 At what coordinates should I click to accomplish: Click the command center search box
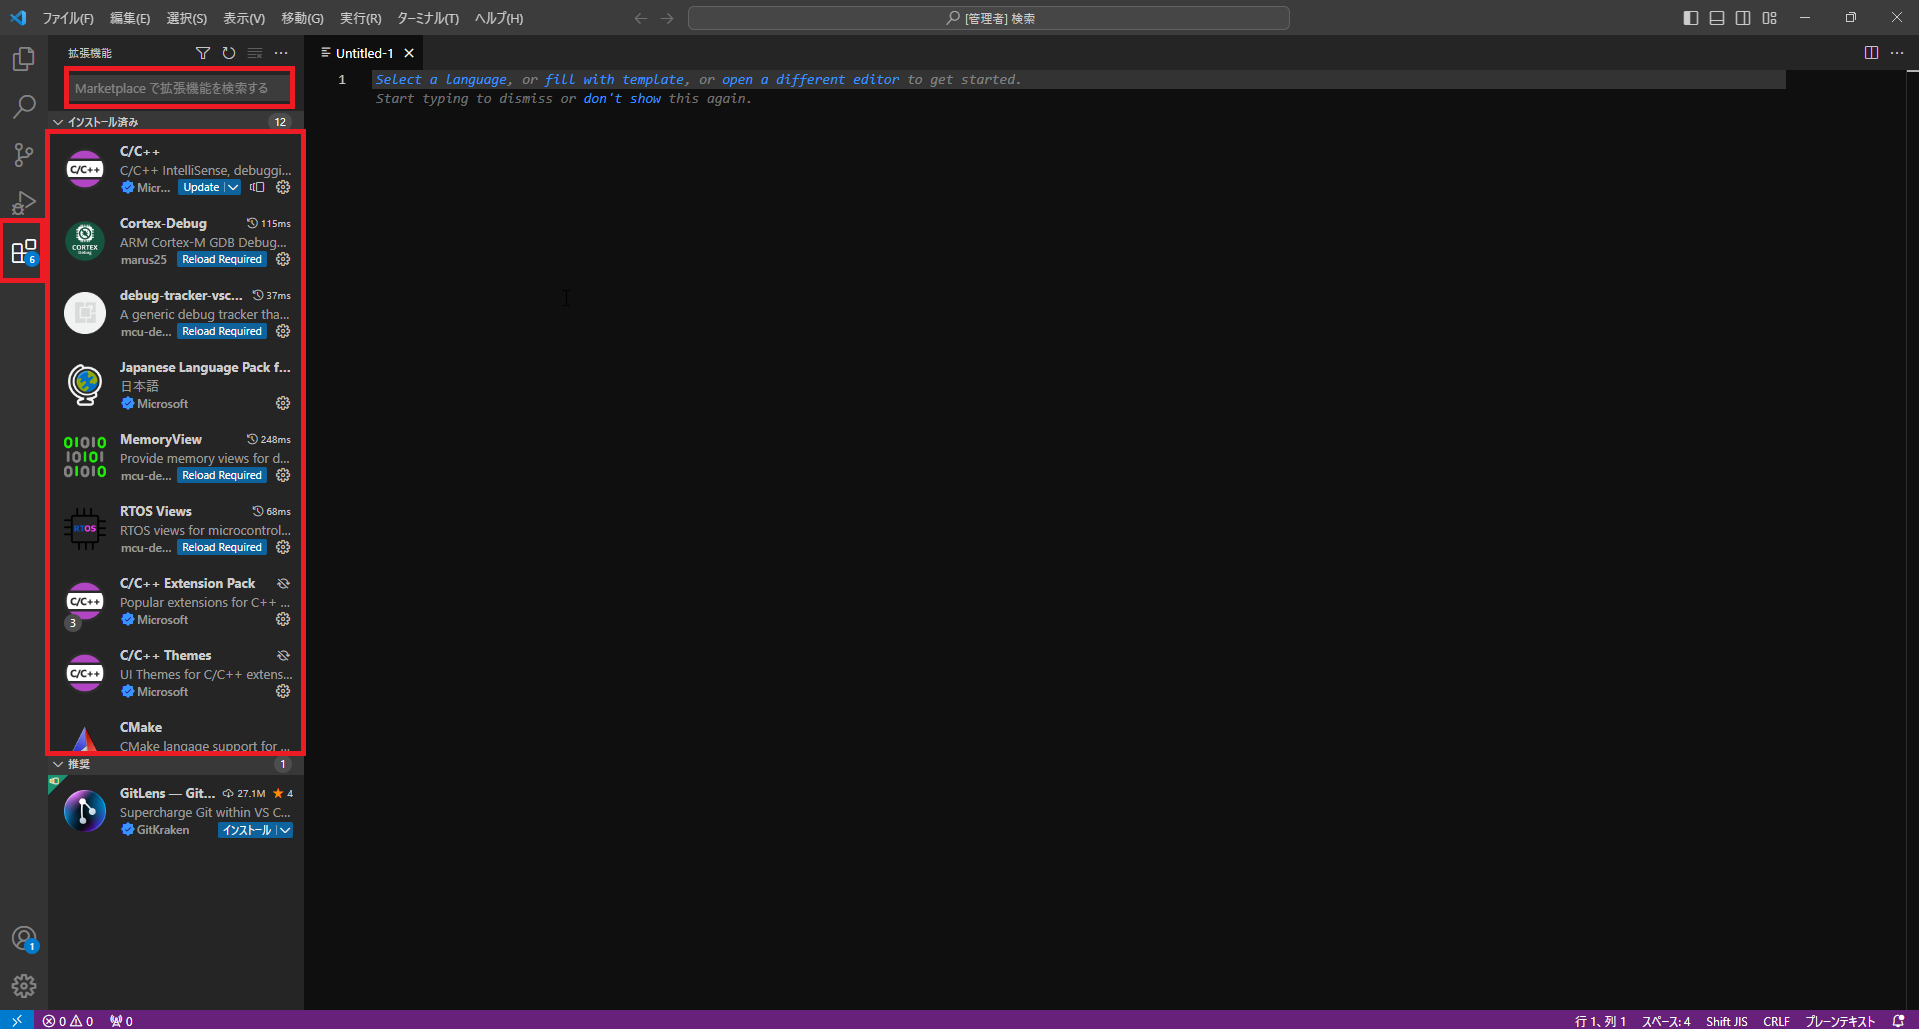pos(989,18)
